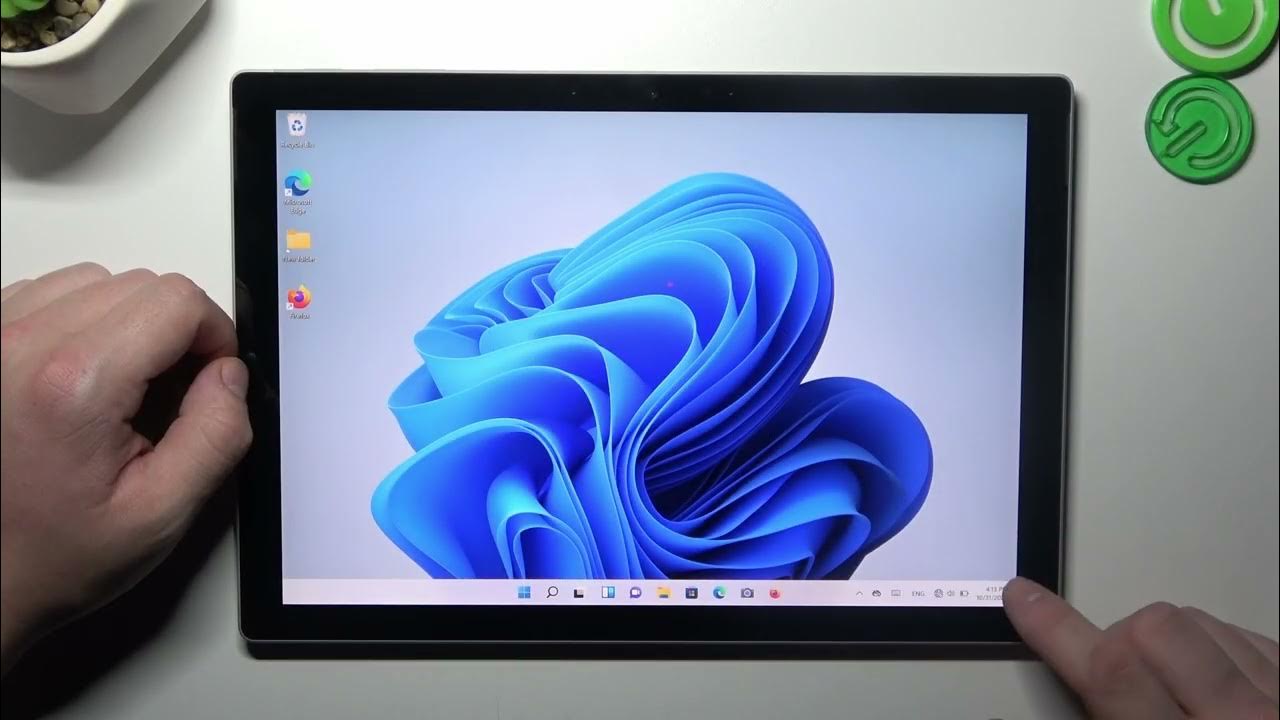
Task: Click the volume speaker tray icon
Action: click(x=950, y=593)
